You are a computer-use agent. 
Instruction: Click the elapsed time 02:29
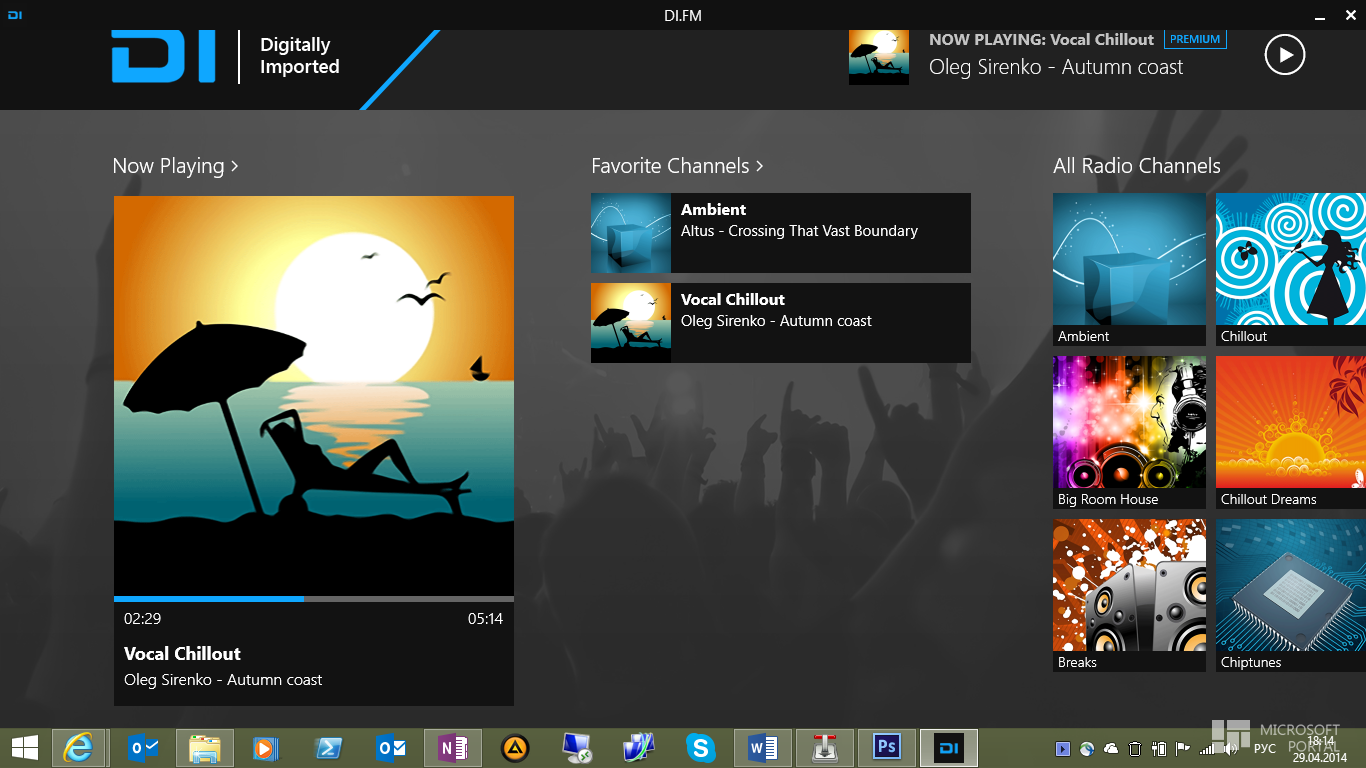tap(142, 619)
